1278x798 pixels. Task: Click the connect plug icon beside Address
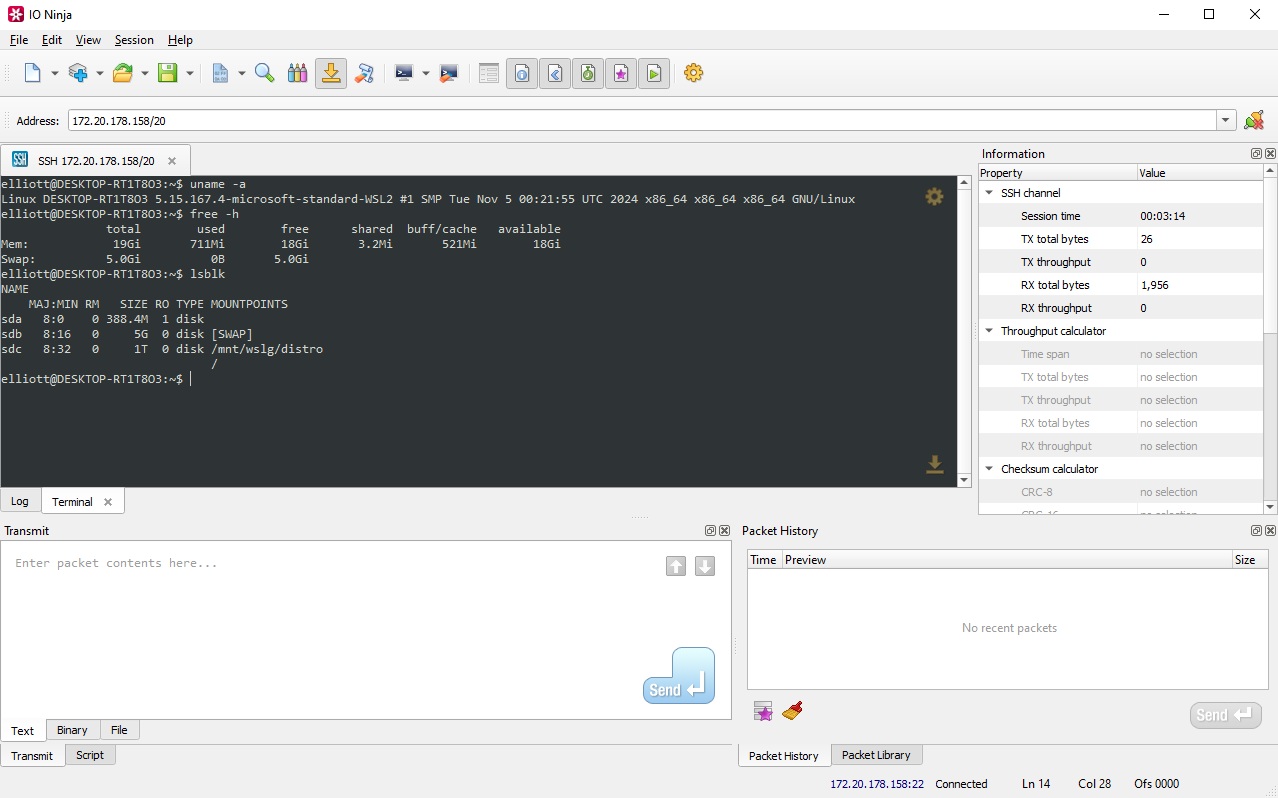1254,121
